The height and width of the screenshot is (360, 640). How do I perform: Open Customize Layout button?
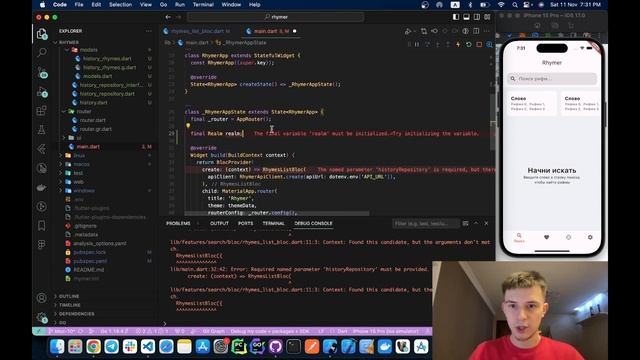(487, 17)
